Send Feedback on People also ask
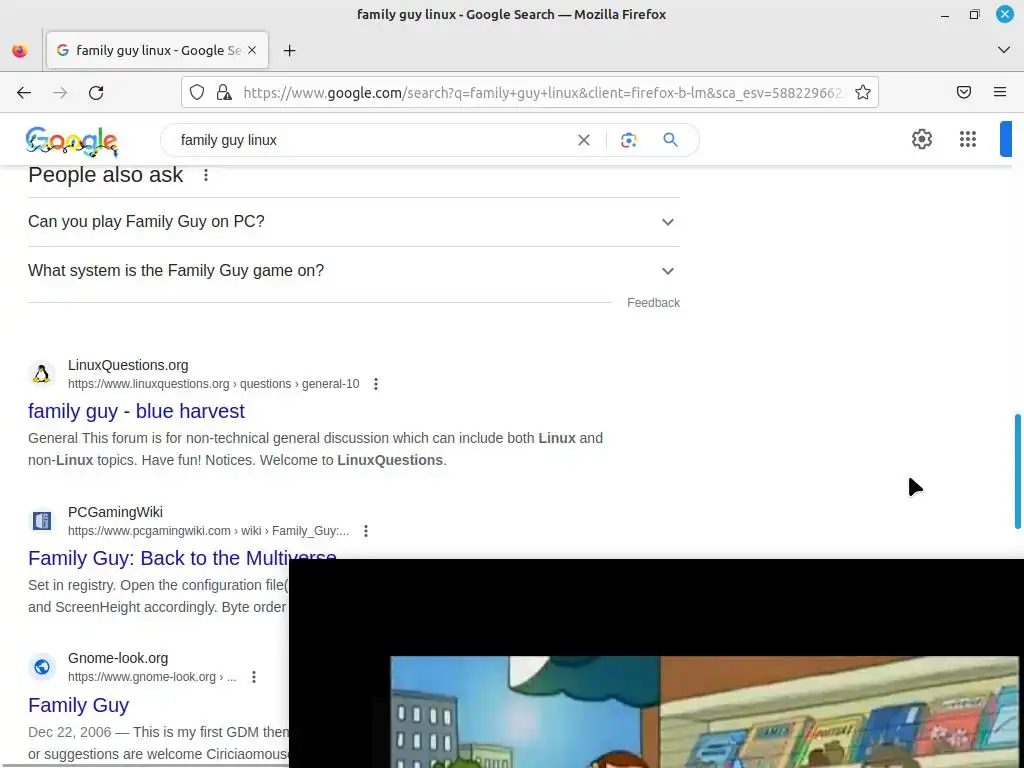The height and width of the screenshot is (768, 1024). point(653,303)
